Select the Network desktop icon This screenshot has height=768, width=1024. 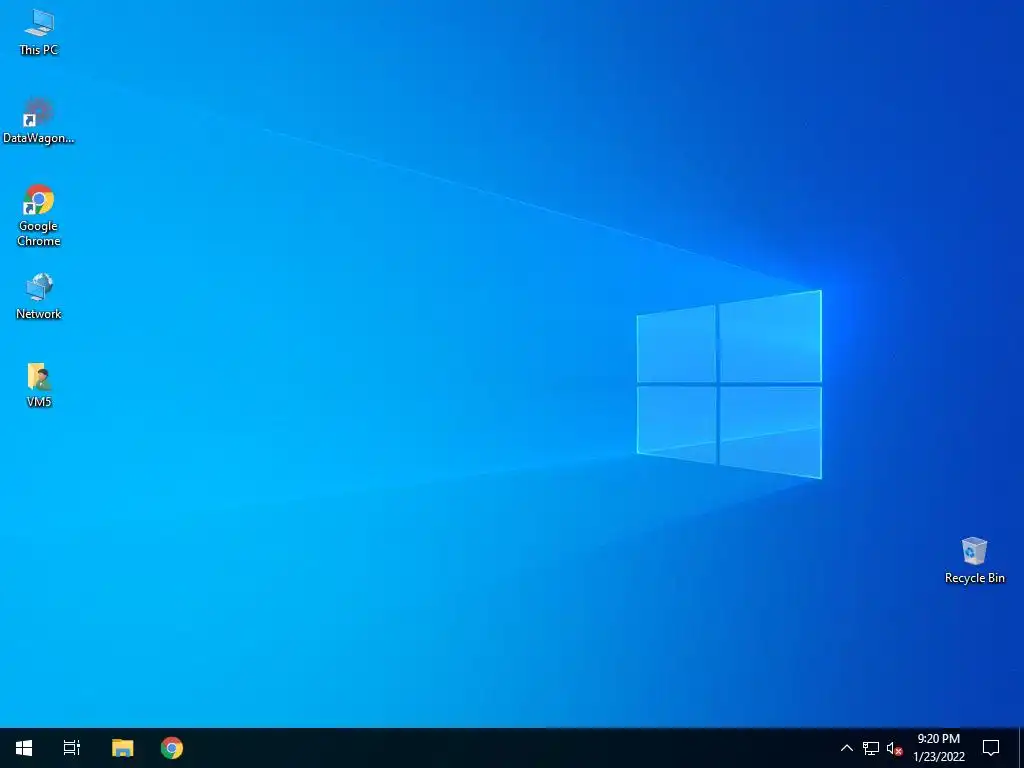click(x=39, y=296)
